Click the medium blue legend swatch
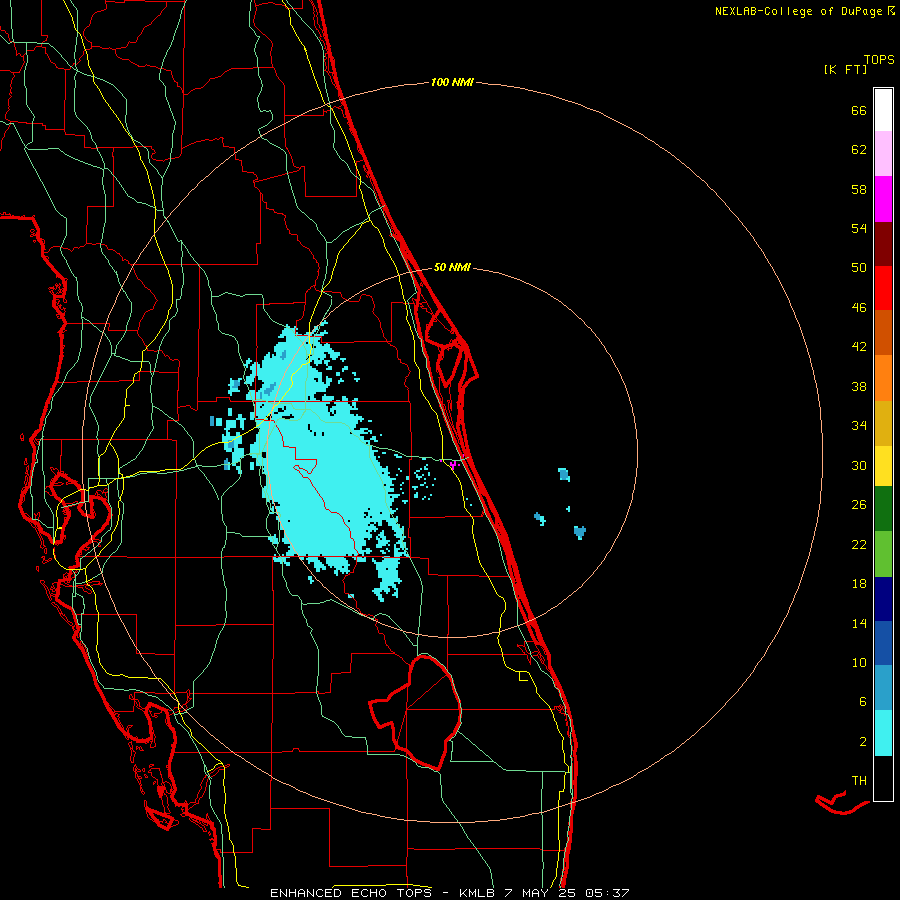This screenshot has width=900, height=900. [x=883, y=643]
